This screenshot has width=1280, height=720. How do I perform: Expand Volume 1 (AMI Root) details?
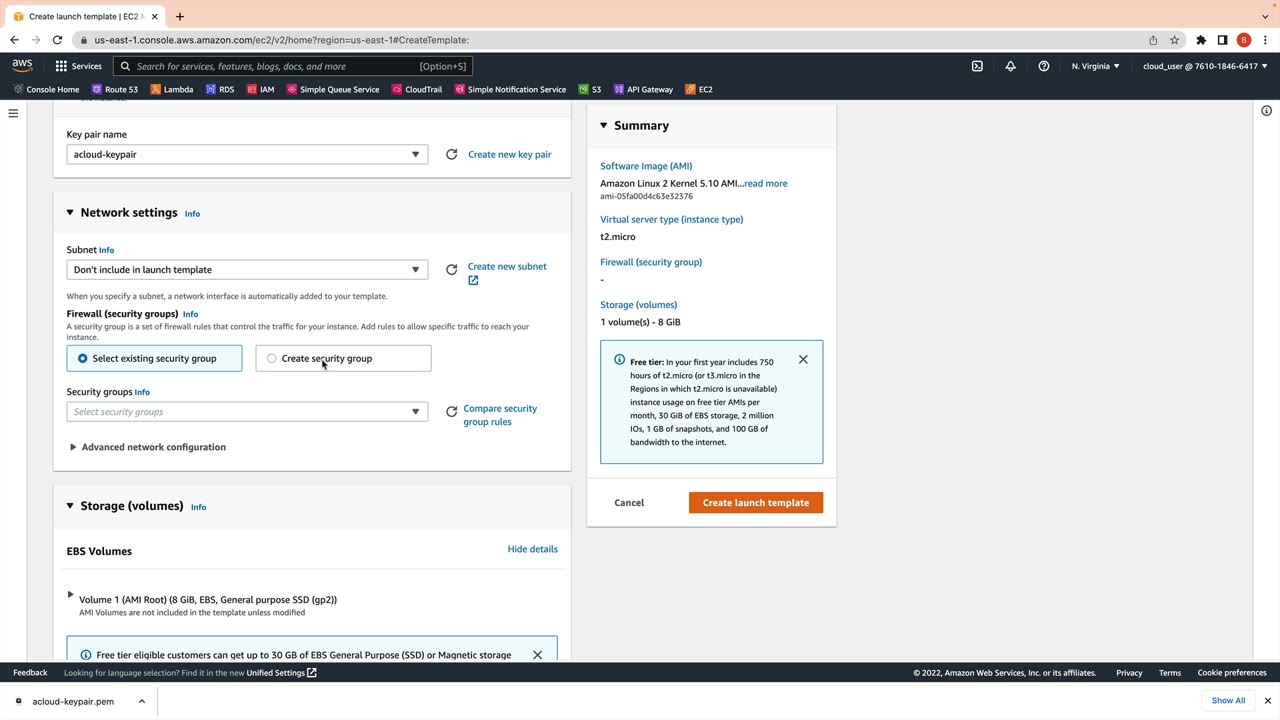70,596
